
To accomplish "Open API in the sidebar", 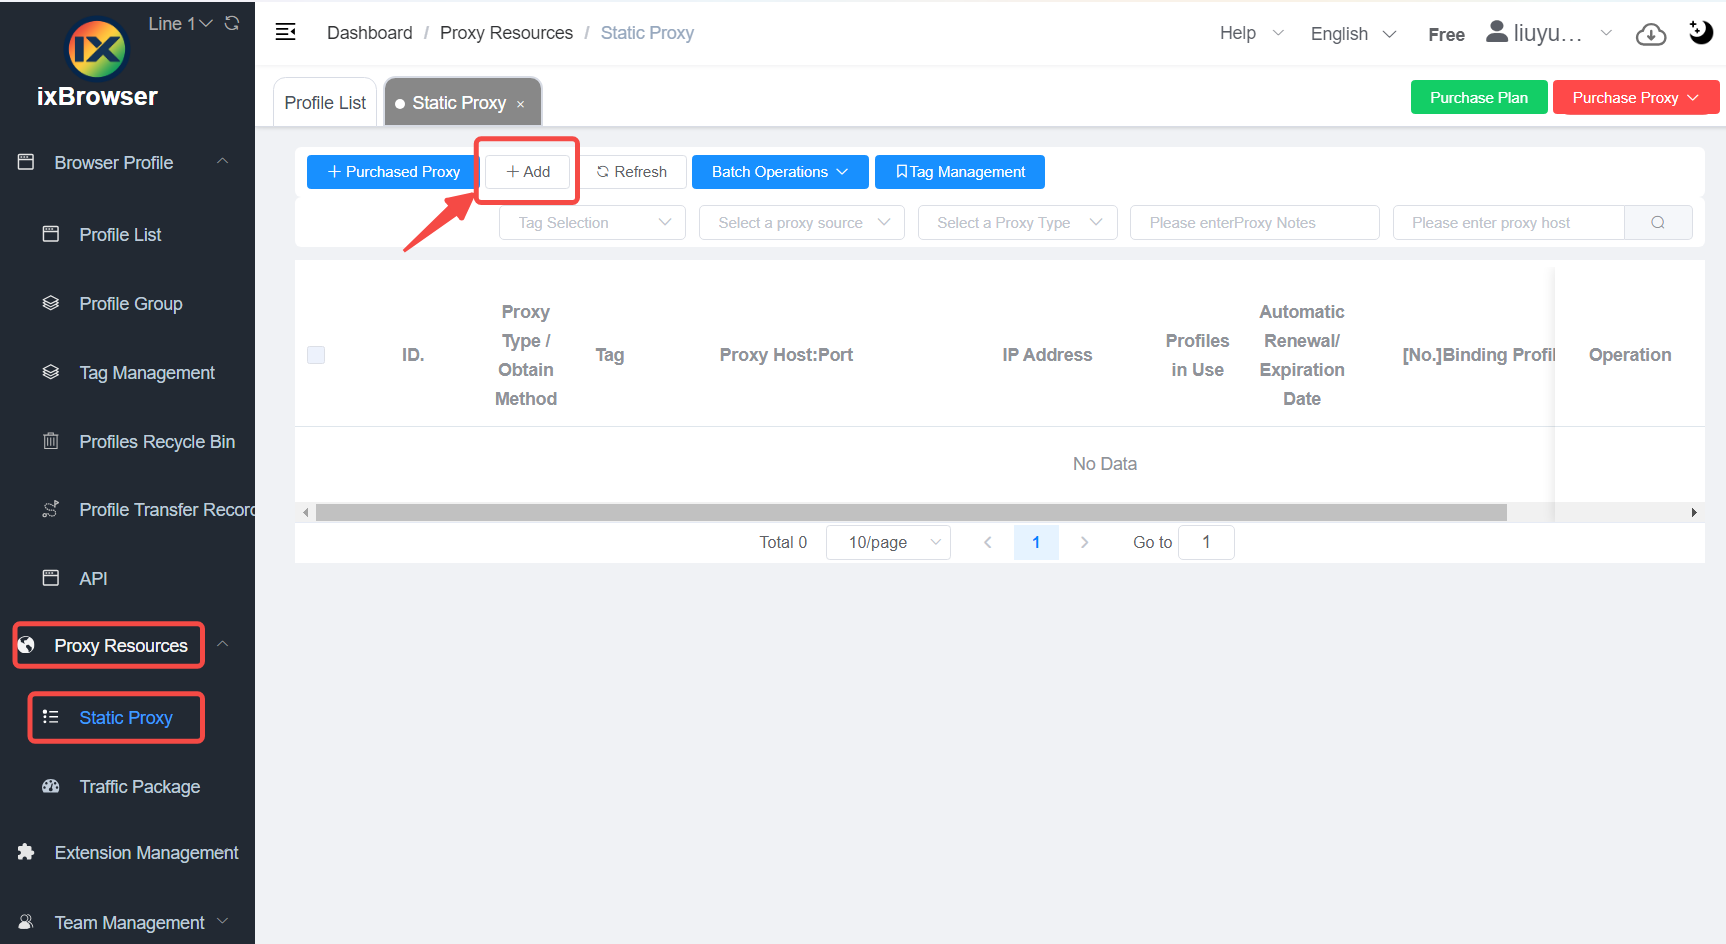I will (93, 579).
